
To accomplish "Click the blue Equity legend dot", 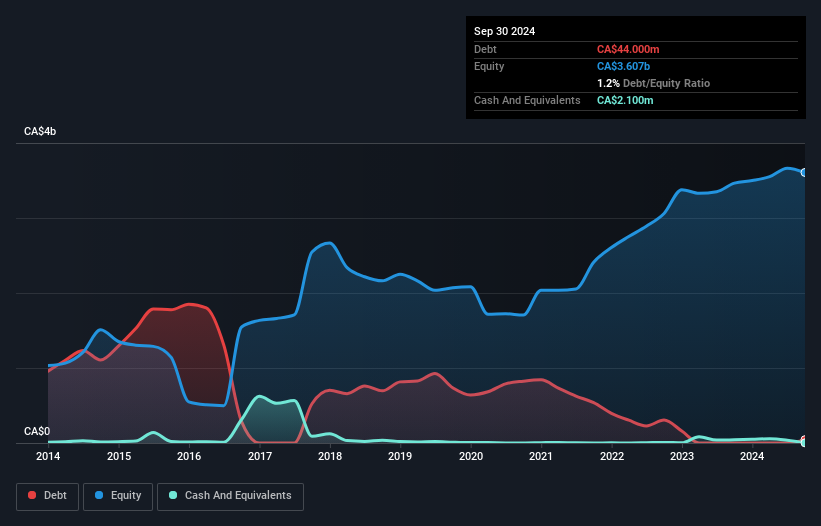I will pos(99,495).
